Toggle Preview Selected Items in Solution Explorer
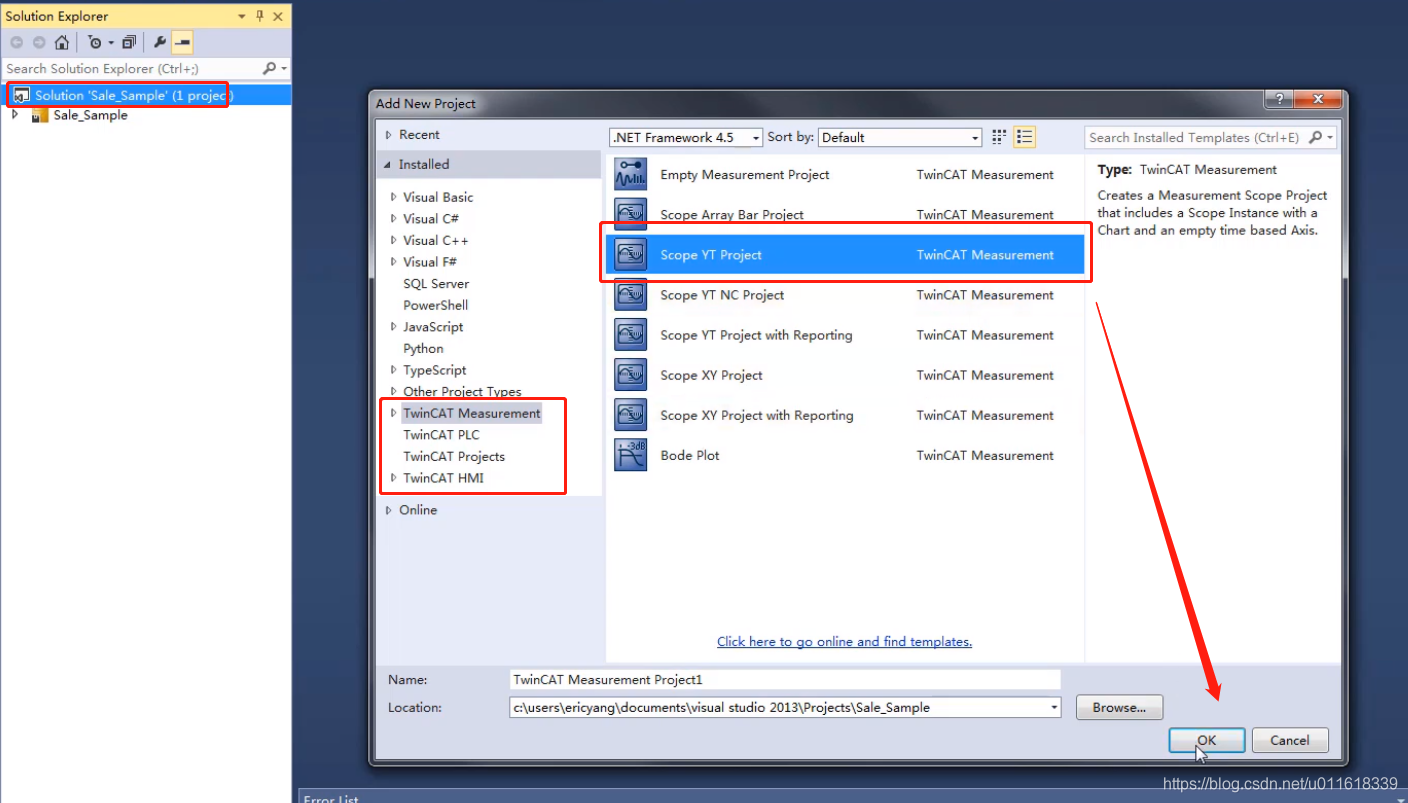 [x=182, y=42]
